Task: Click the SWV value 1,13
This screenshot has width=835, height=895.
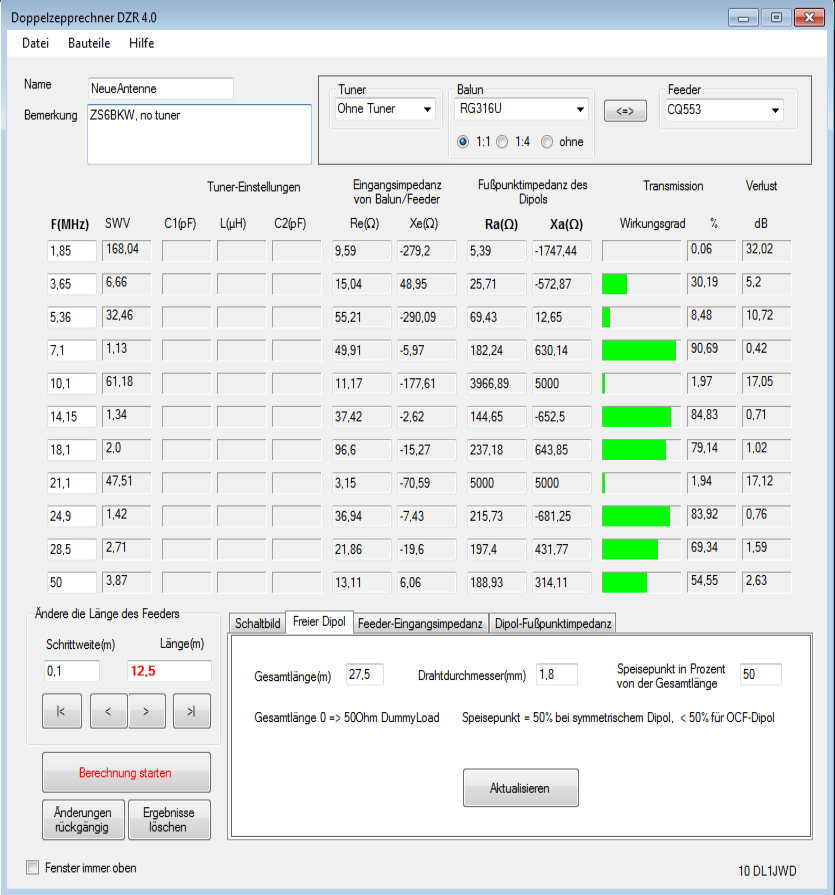Action: pyautogui.click(x=127, y=349)
